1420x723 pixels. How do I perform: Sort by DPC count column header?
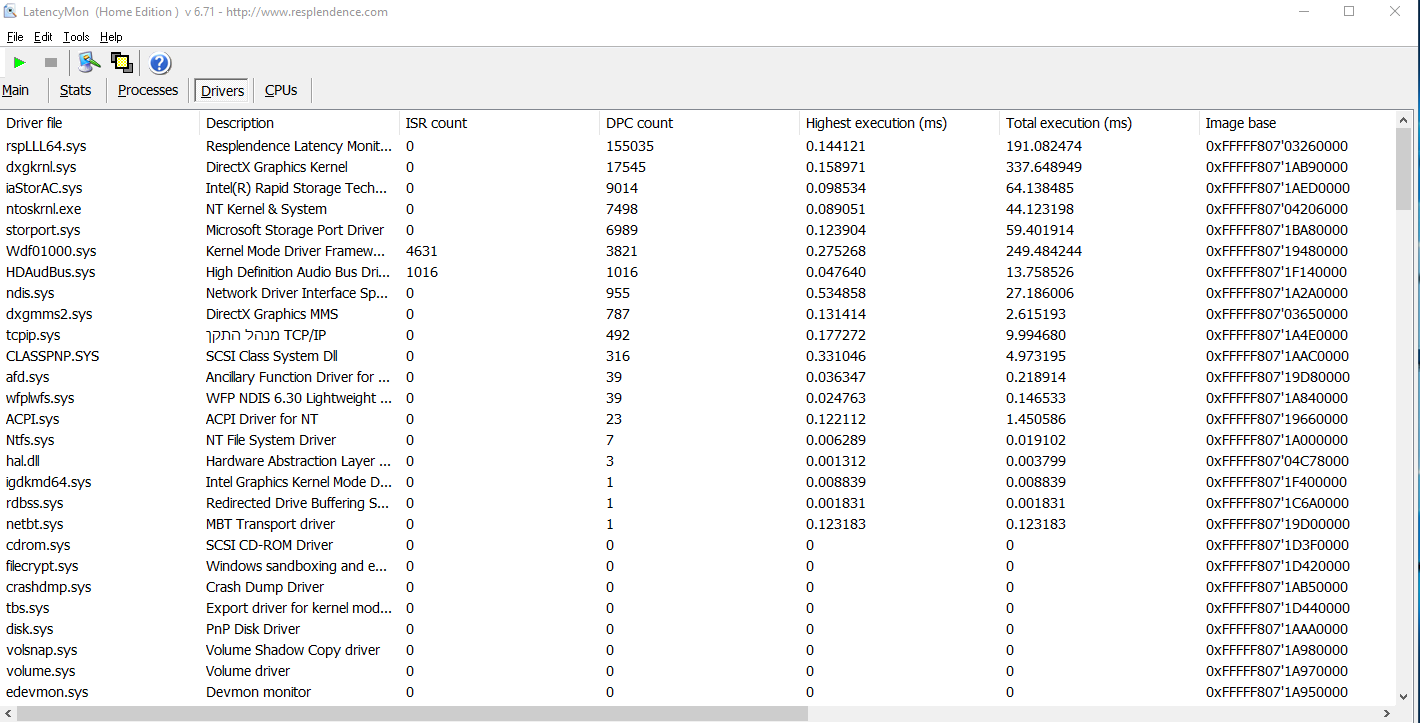point(640,123)
